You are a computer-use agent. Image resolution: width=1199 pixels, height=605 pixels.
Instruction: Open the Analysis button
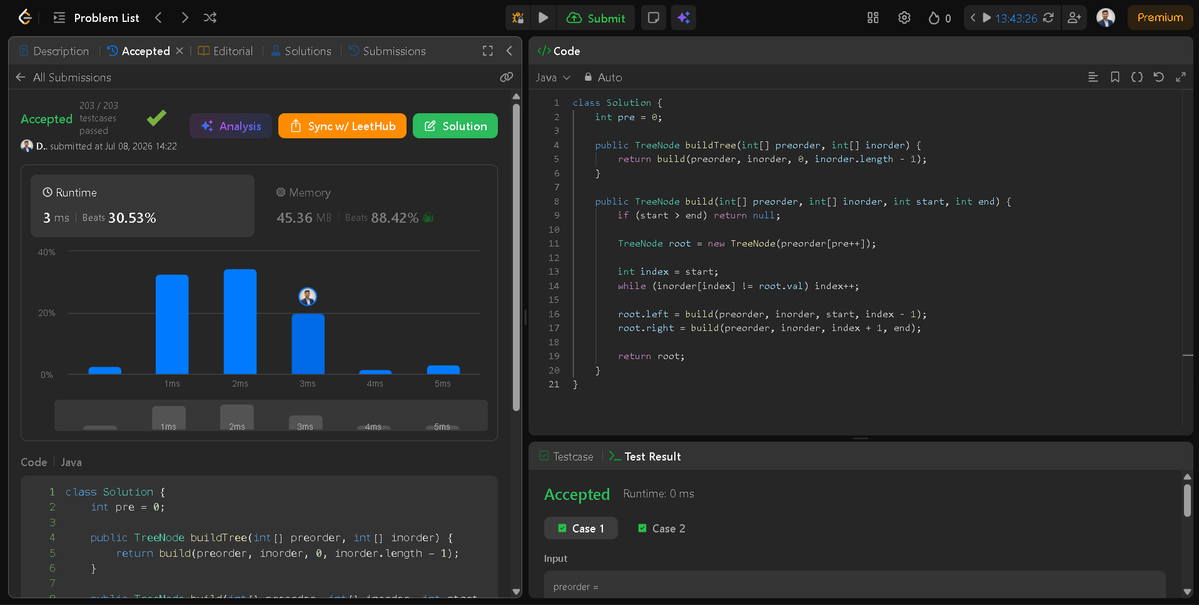pos(231,126)
